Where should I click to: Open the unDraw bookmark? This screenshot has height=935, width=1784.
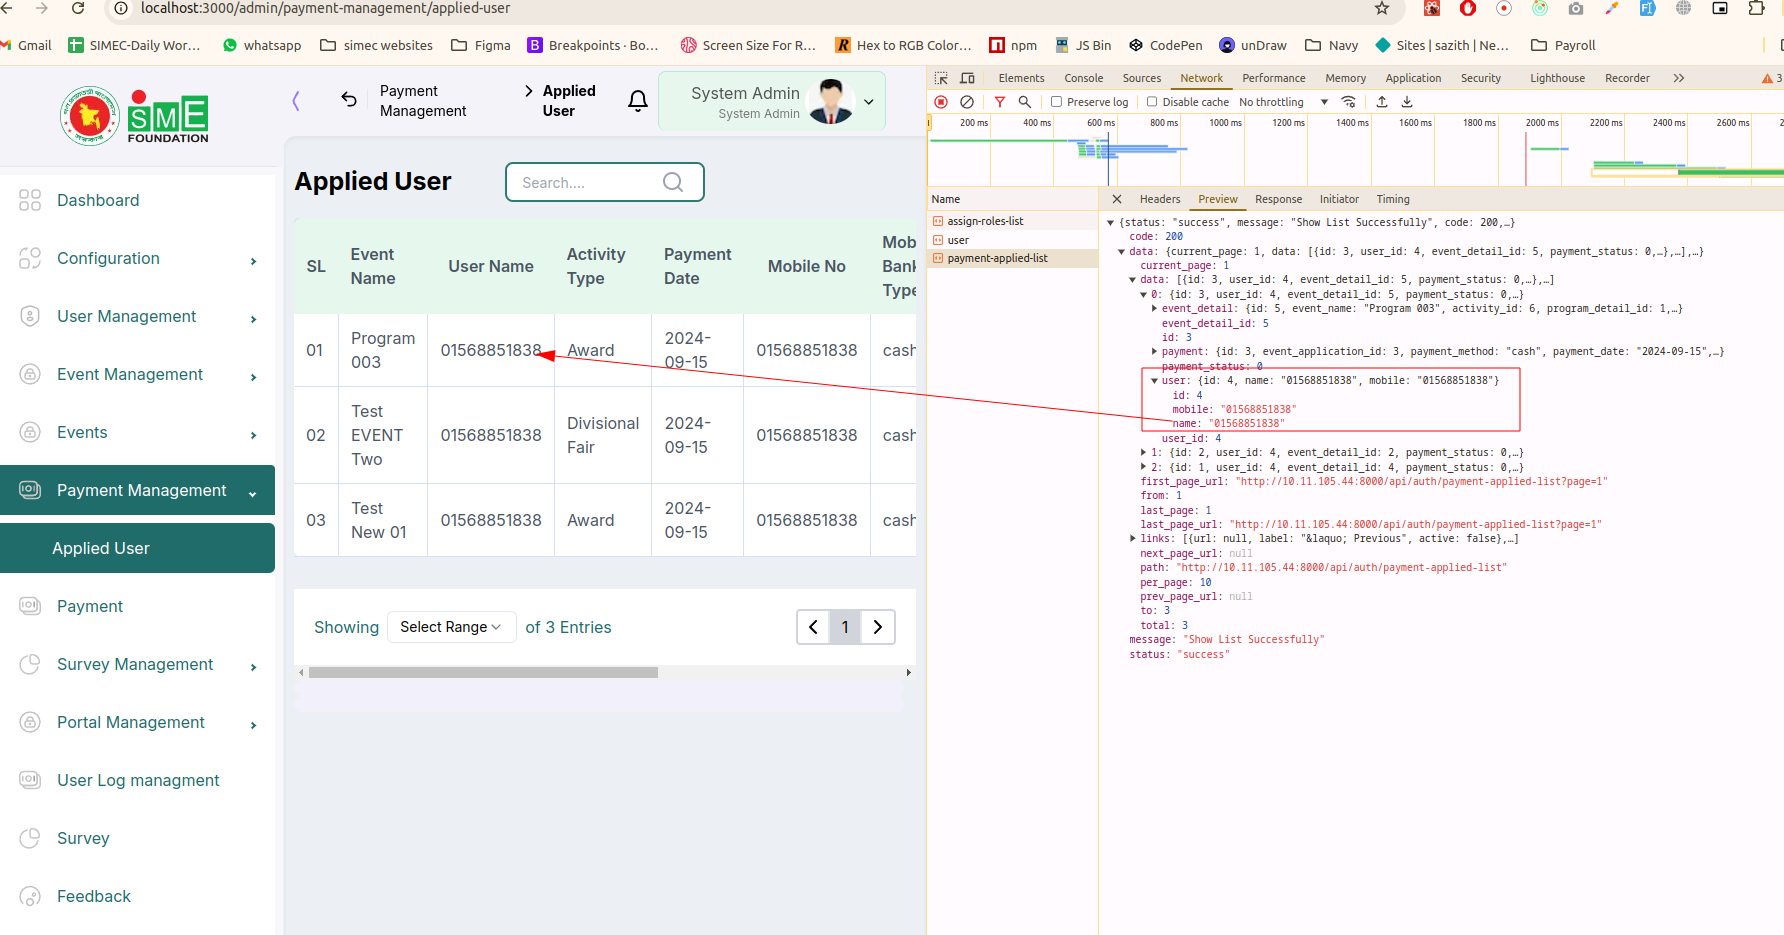(x=1253, y=45)
